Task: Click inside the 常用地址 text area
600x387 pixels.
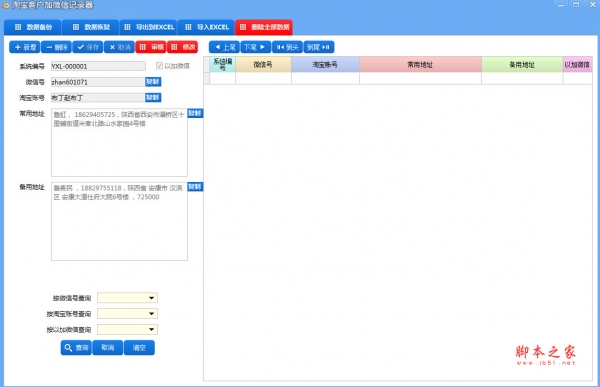Action: tap(119, 142)
